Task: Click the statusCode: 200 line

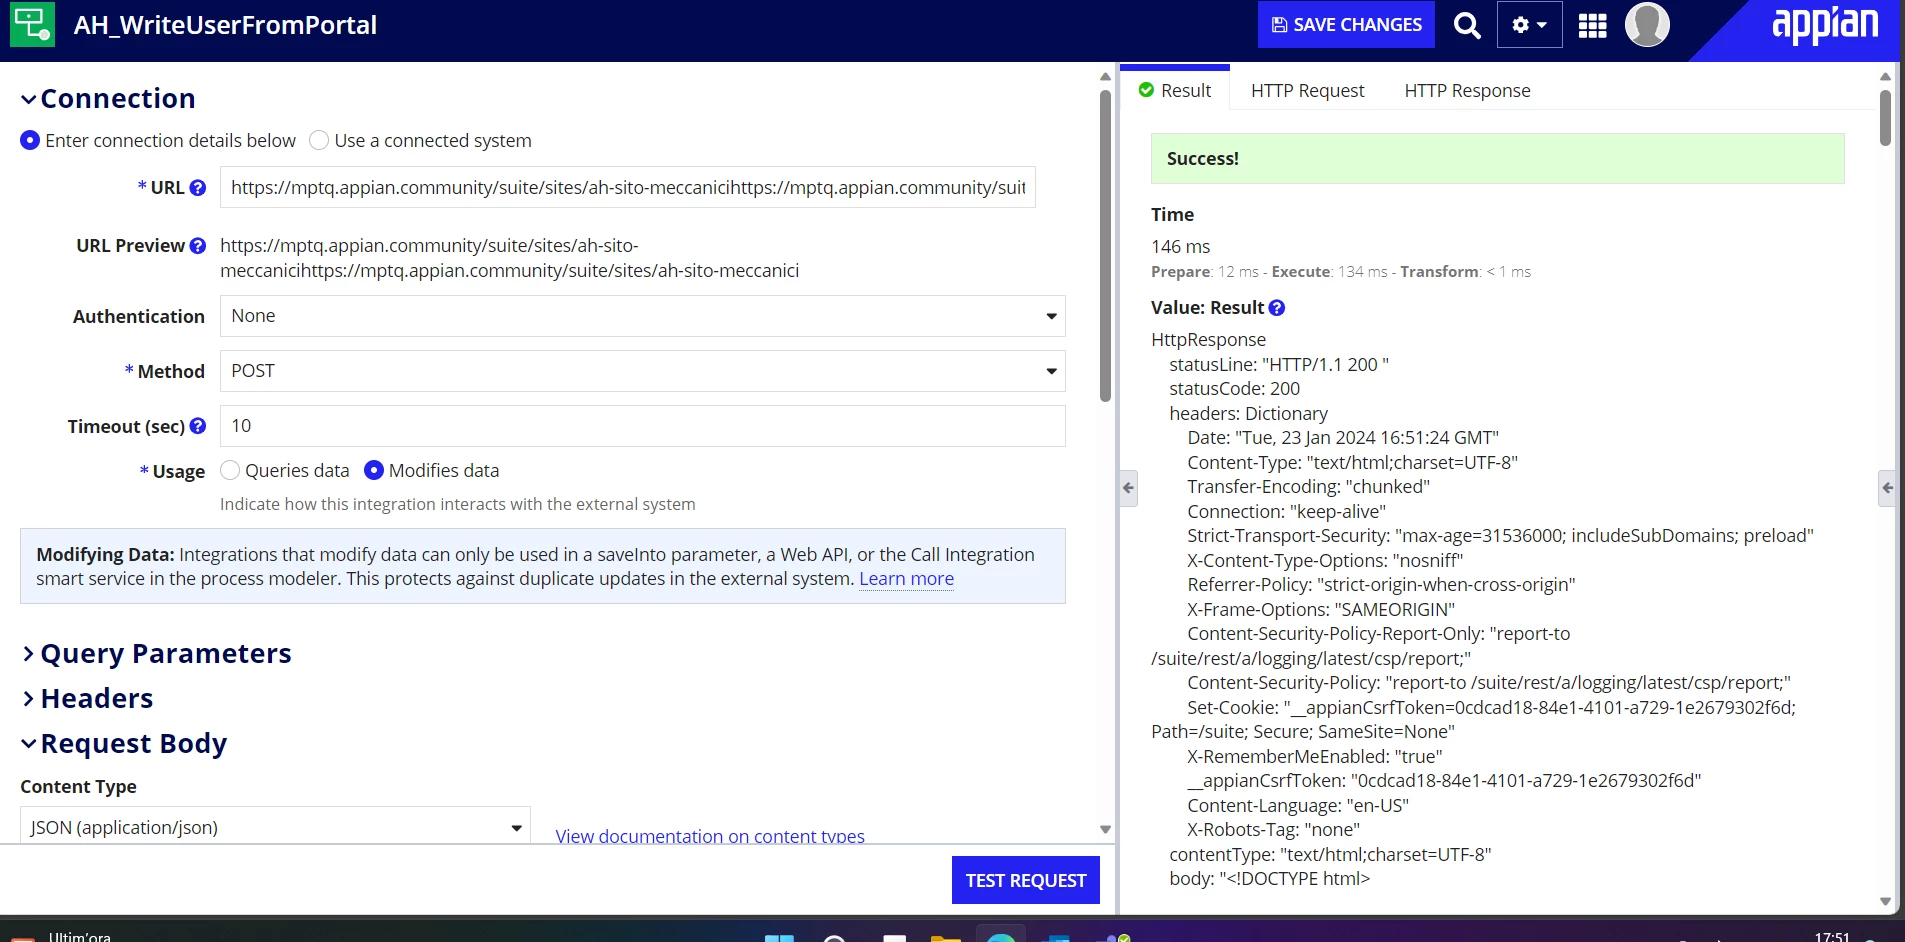Action: [1234, 389]
